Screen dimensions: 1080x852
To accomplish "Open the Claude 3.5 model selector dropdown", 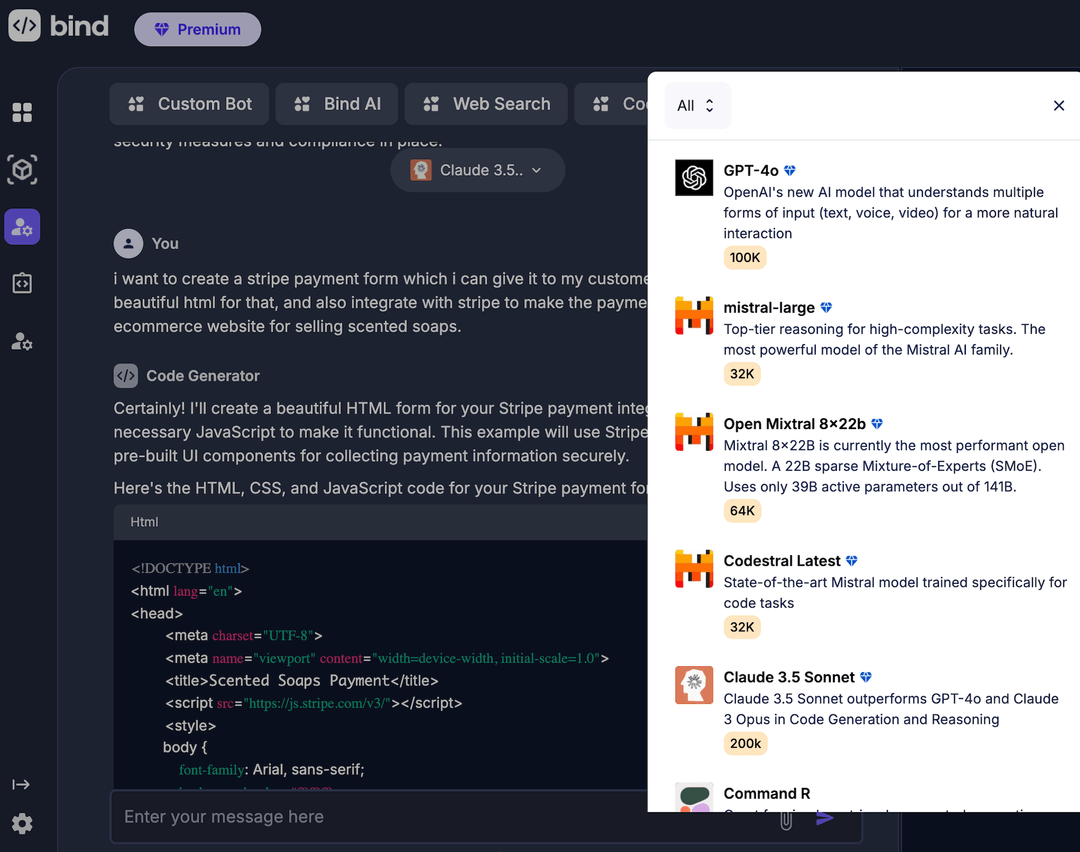I will pos(478,170).
